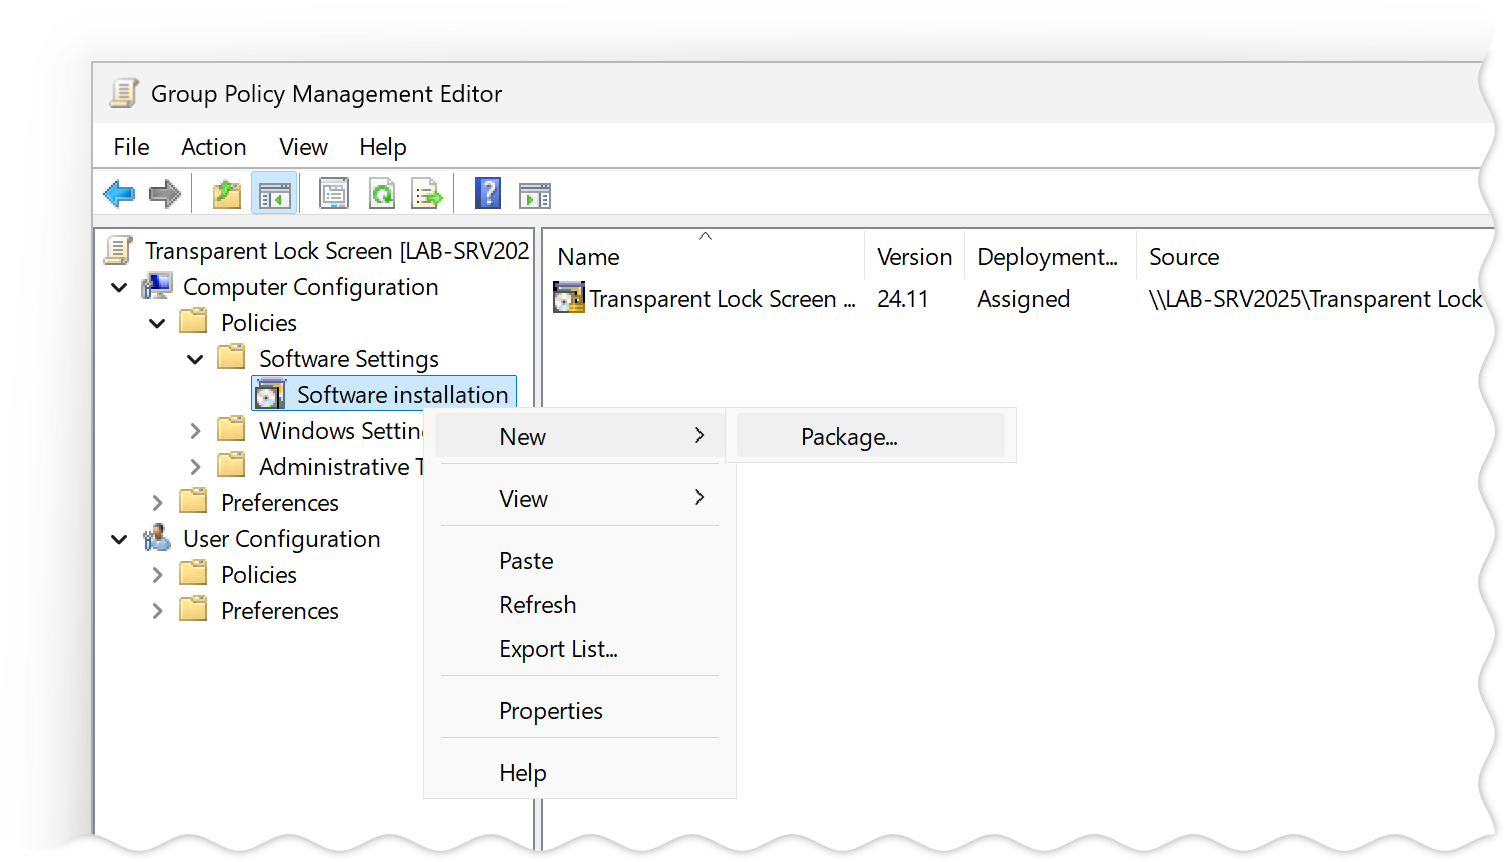1506x862 pixels.
Task: Click the blue Help question mark icon
Action: click(x=488, y=193)
